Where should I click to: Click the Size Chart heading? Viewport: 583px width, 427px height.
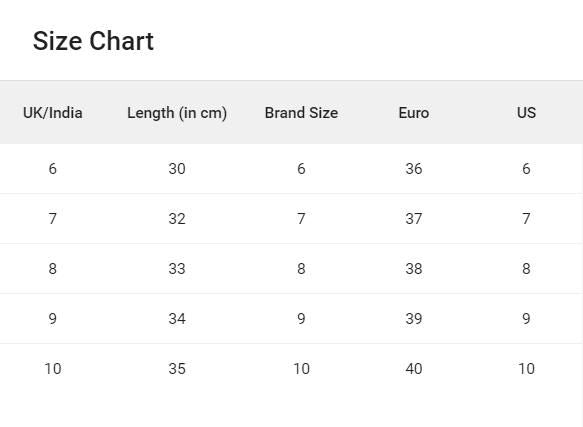click(93, 41)
